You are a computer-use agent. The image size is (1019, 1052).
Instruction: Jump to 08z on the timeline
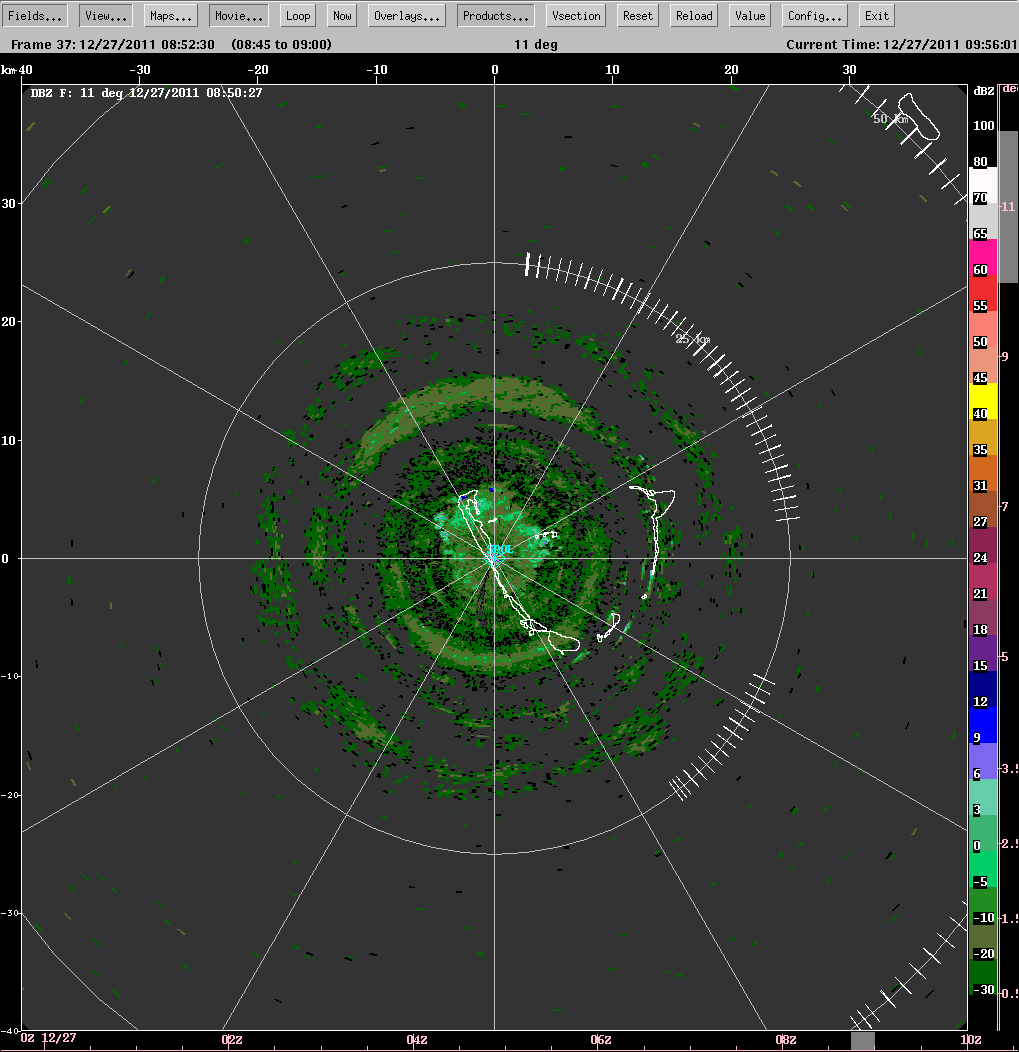pyautogui.click(x=786, y=1040)
